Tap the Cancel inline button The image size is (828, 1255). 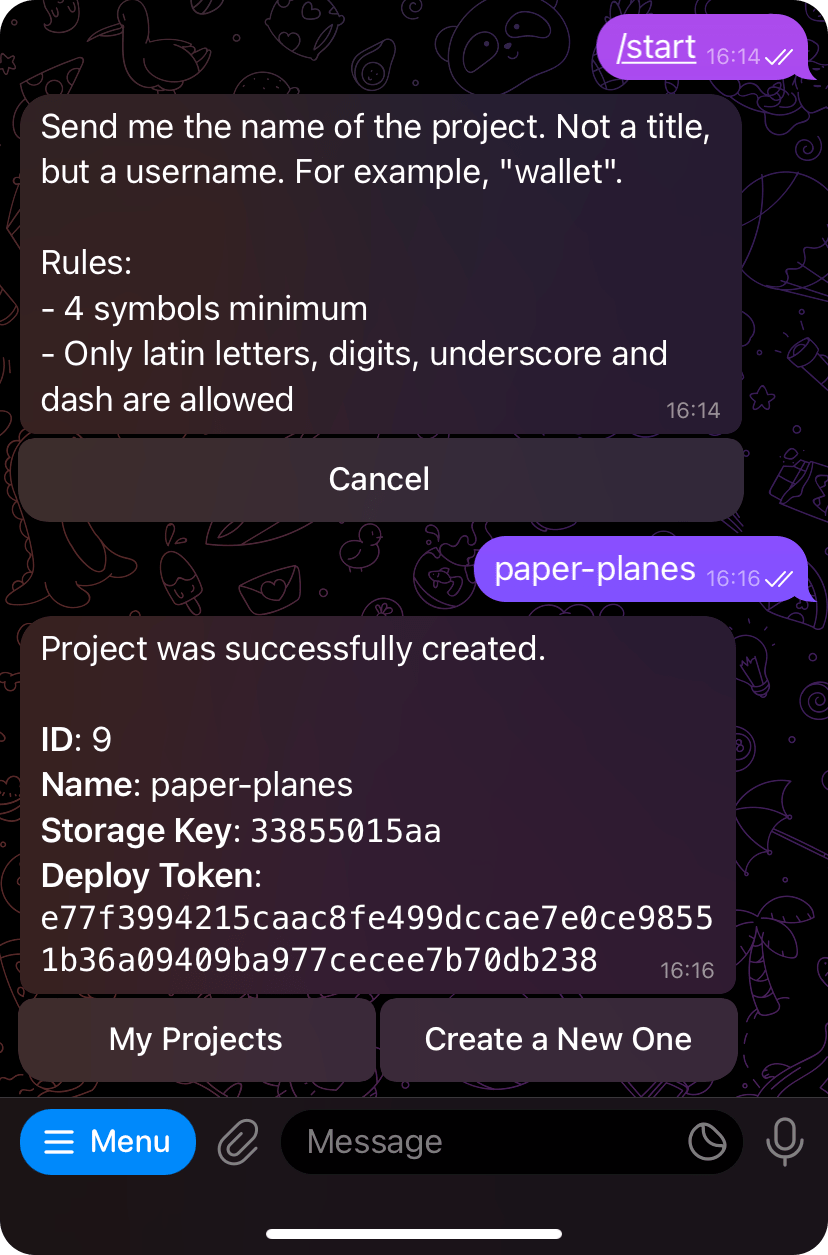[x=380, y=479]
